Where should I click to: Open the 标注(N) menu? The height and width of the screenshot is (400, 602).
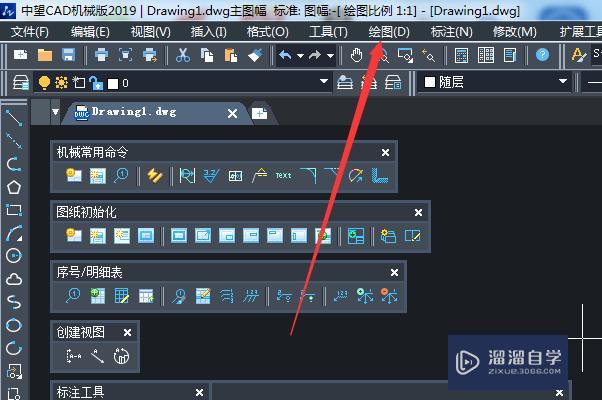452,32
